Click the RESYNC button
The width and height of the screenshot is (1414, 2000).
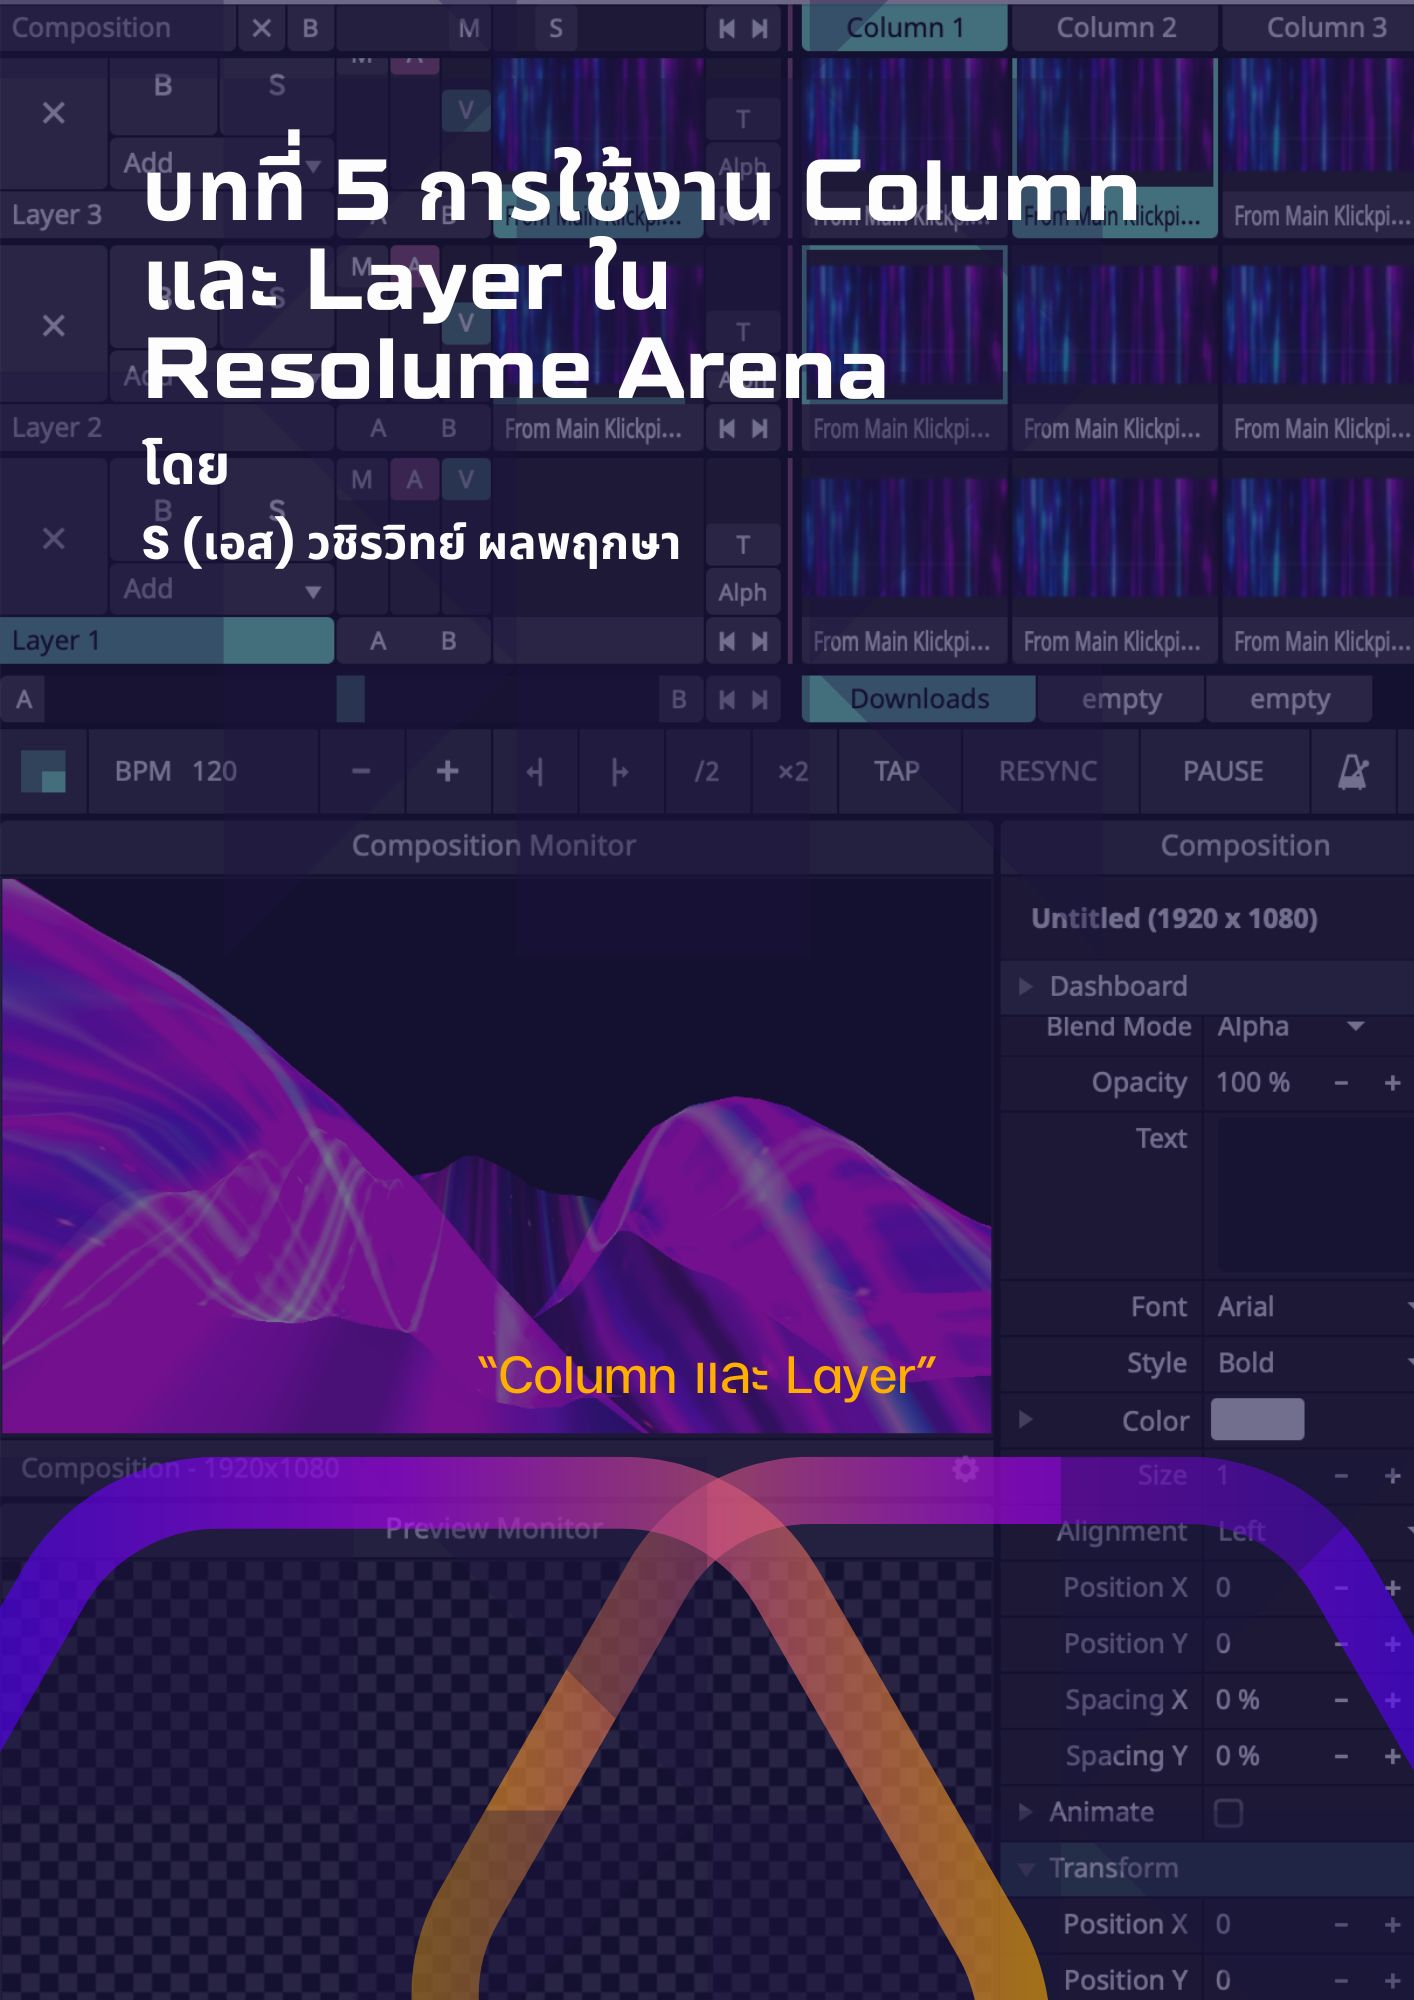pos(1048,771)
